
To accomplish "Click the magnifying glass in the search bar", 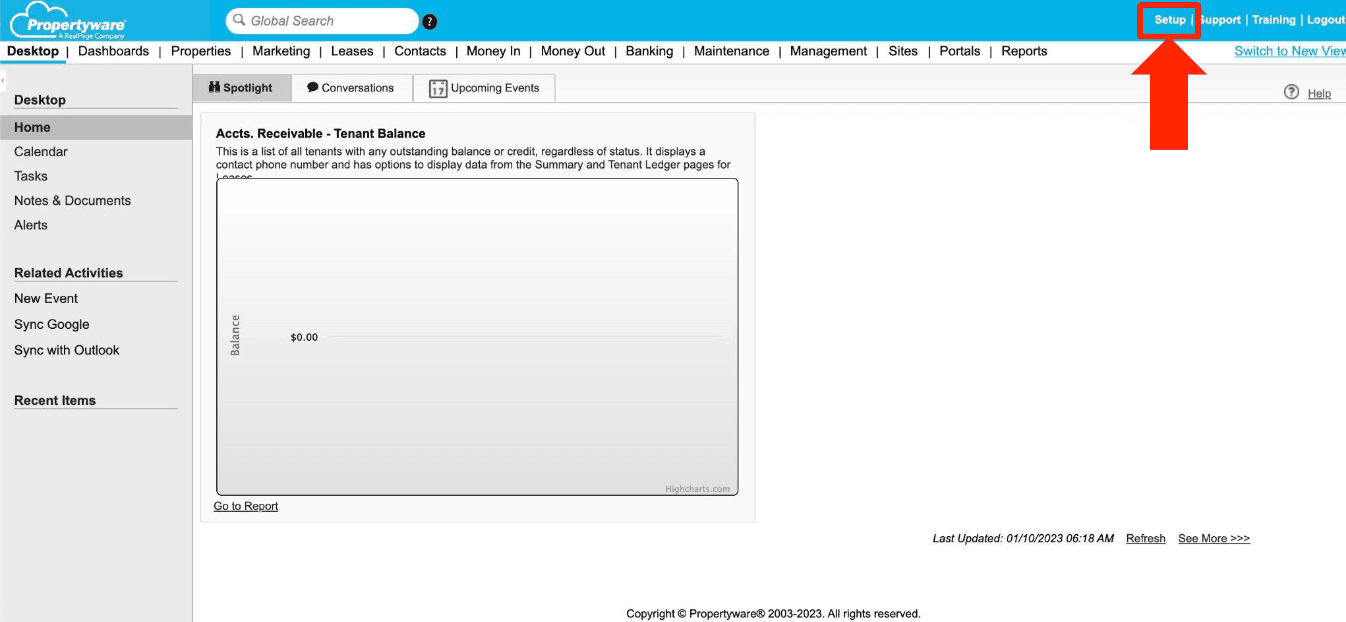I will [x=238, y=20].
